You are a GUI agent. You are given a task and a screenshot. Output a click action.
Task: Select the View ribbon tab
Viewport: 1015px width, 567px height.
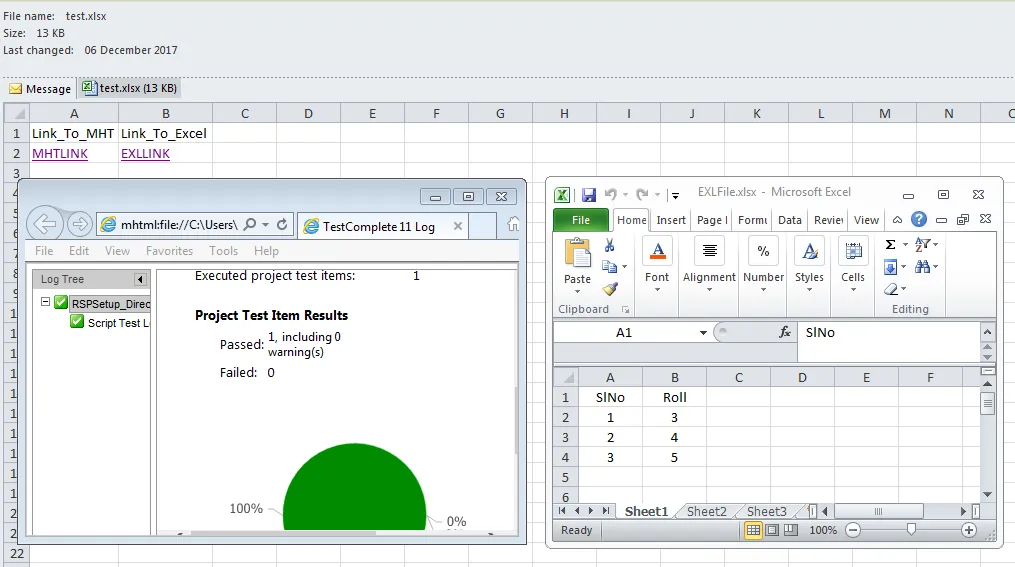coord(866,220)
